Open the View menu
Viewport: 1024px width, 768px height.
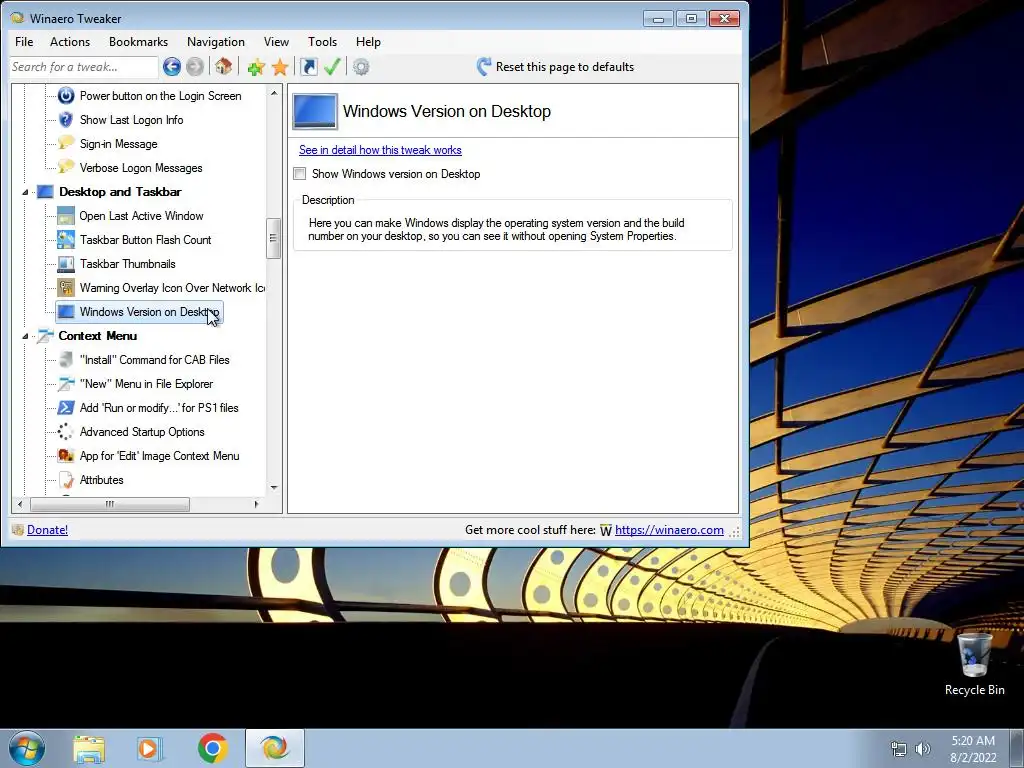tap(276, 42)
